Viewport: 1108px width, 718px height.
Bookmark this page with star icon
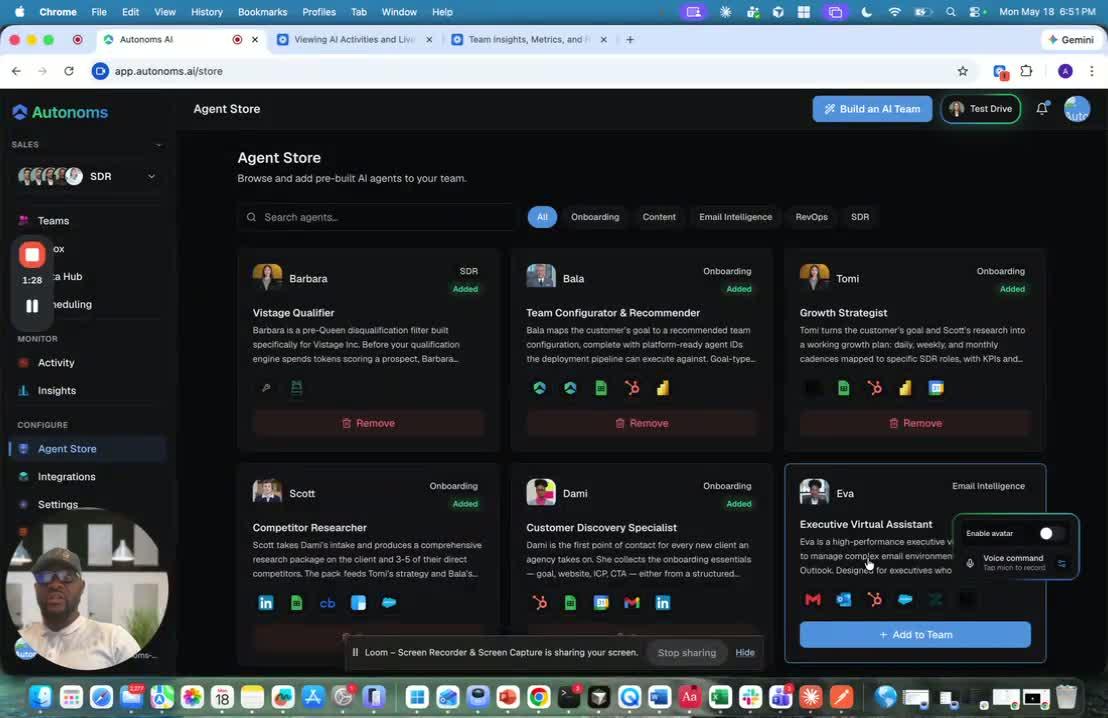click(x=962, y=71)
